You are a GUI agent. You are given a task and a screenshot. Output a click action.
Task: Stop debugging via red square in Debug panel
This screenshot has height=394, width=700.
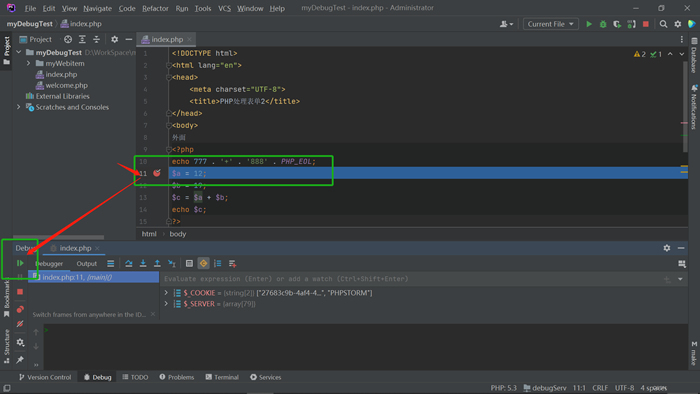(x=20, y=292)
